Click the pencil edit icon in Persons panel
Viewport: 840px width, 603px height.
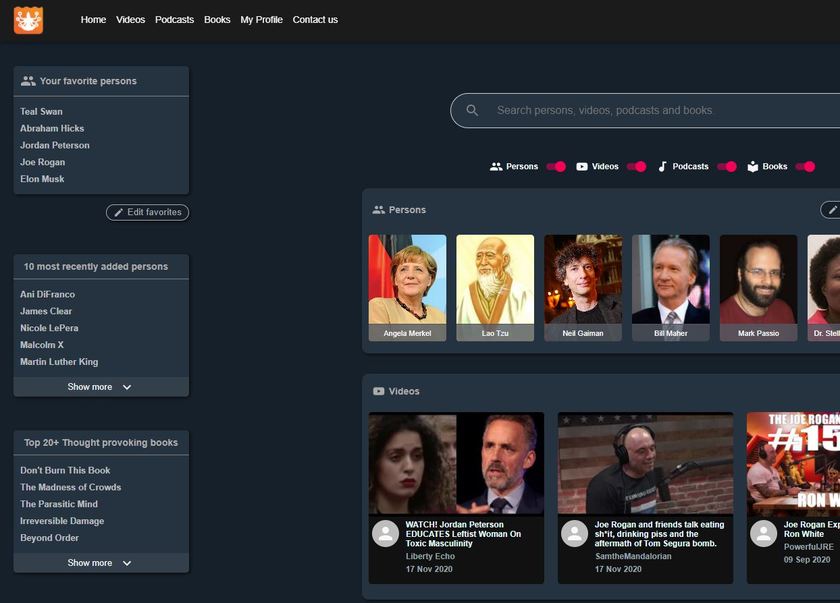(x=832, y=210)
